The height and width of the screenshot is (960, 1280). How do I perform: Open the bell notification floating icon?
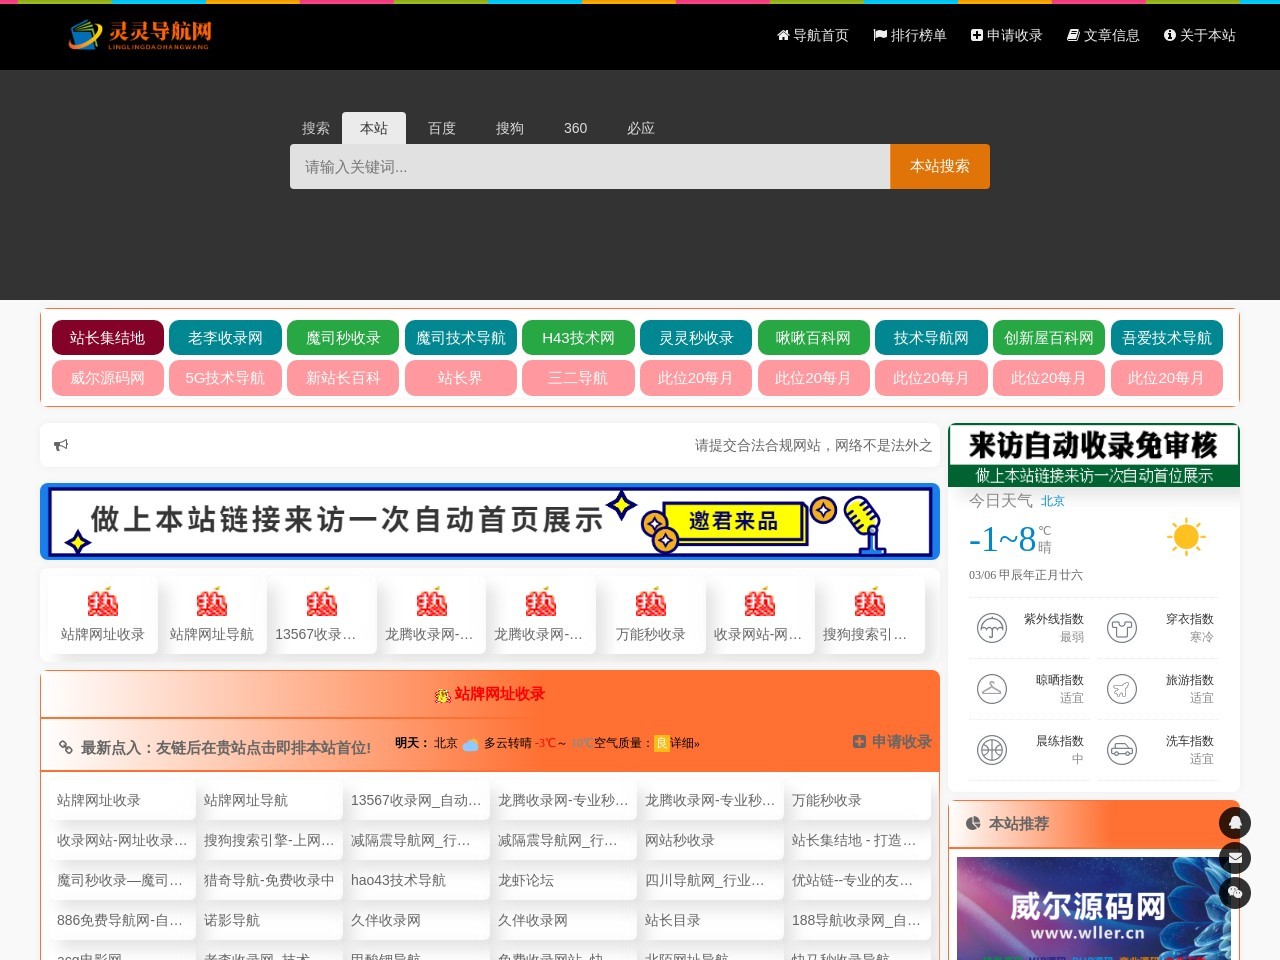tap(1236, 823)
